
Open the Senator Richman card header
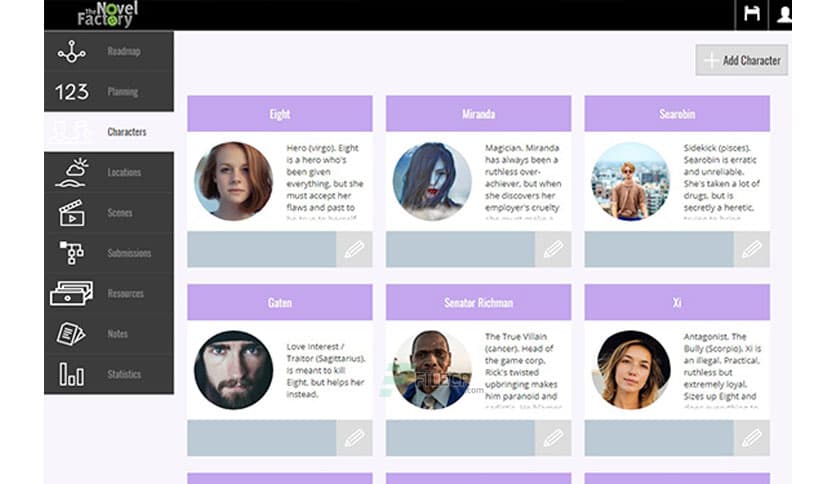click(478, 302)
